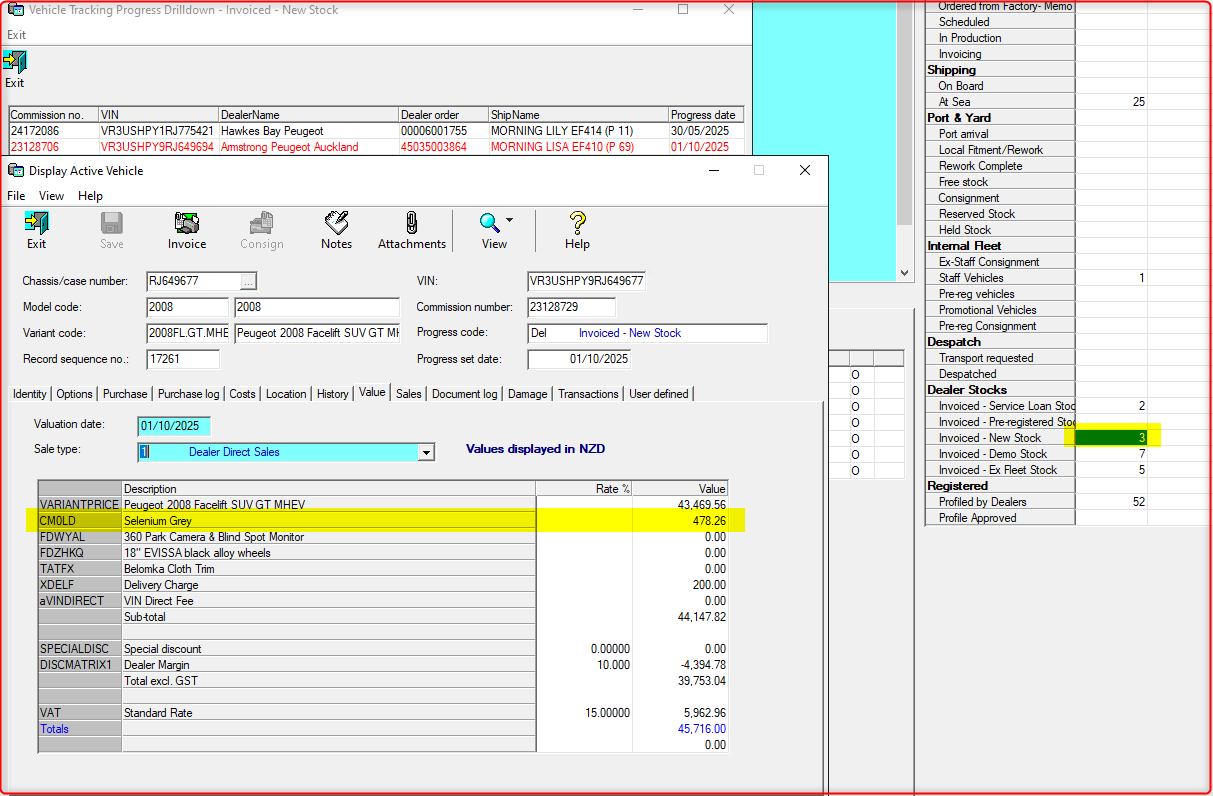Click the Valuation date field
The image size is (1213, 796).
coord(174,425)
